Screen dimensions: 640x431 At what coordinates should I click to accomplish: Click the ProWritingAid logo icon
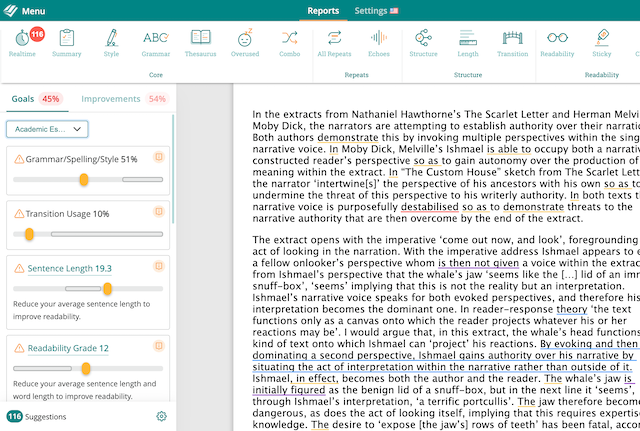pos(10,11)
